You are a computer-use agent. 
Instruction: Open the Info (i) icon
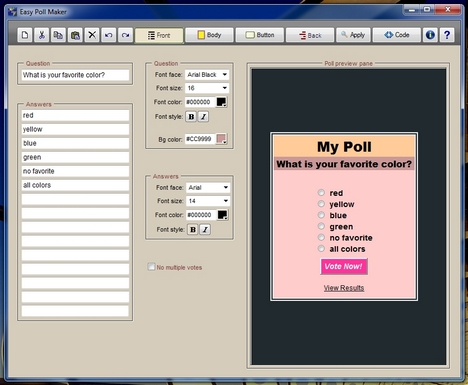[430, 35]
